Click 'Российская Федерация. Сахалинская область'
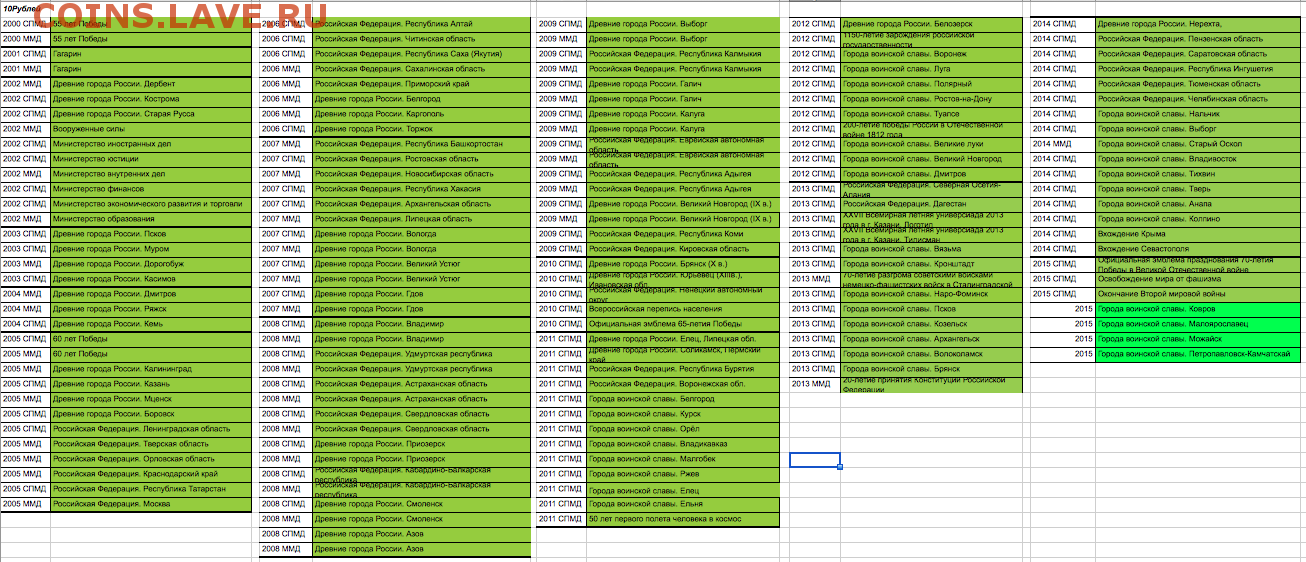This screenshot has width=1306, height=562. [x=421, y=69]
